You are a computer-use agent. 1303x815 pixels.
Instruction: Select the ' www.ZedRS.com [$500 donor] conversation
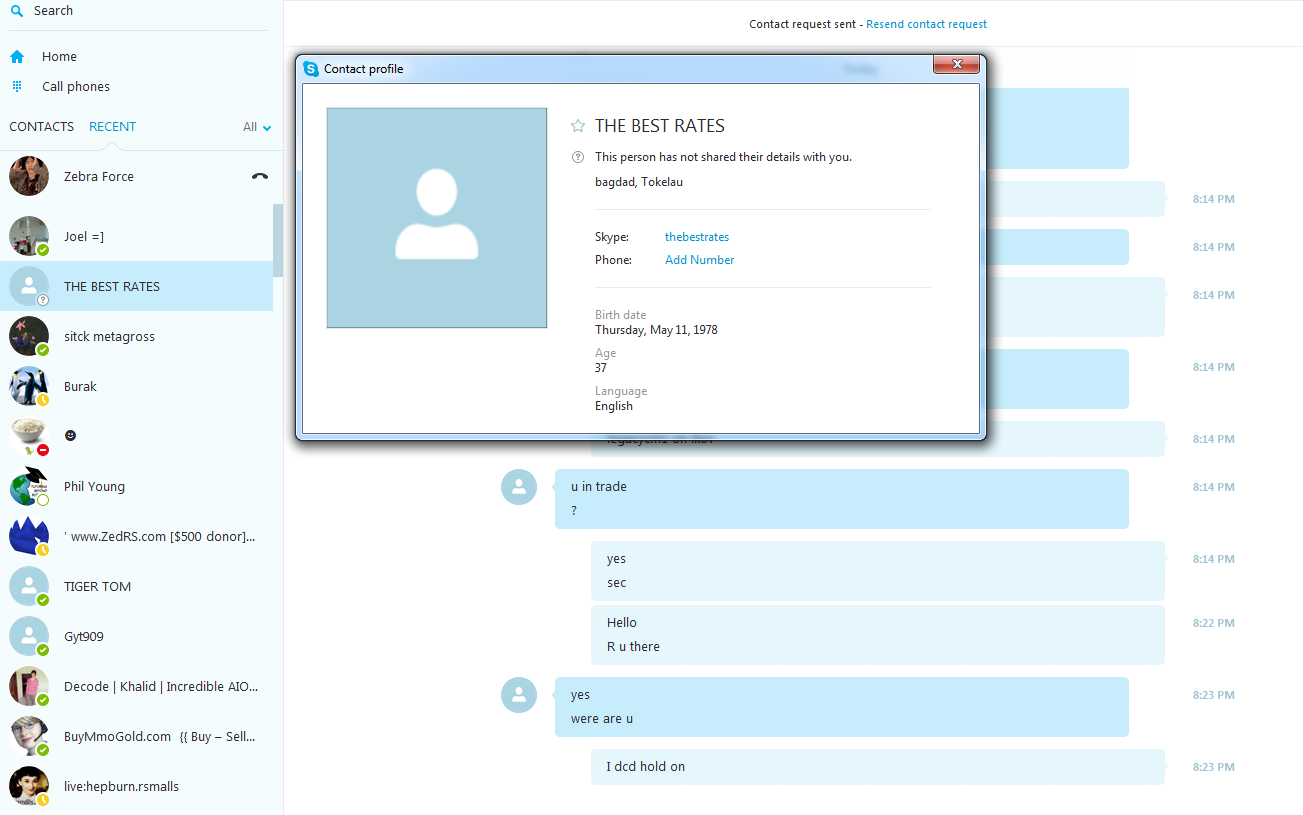point(136,536)
